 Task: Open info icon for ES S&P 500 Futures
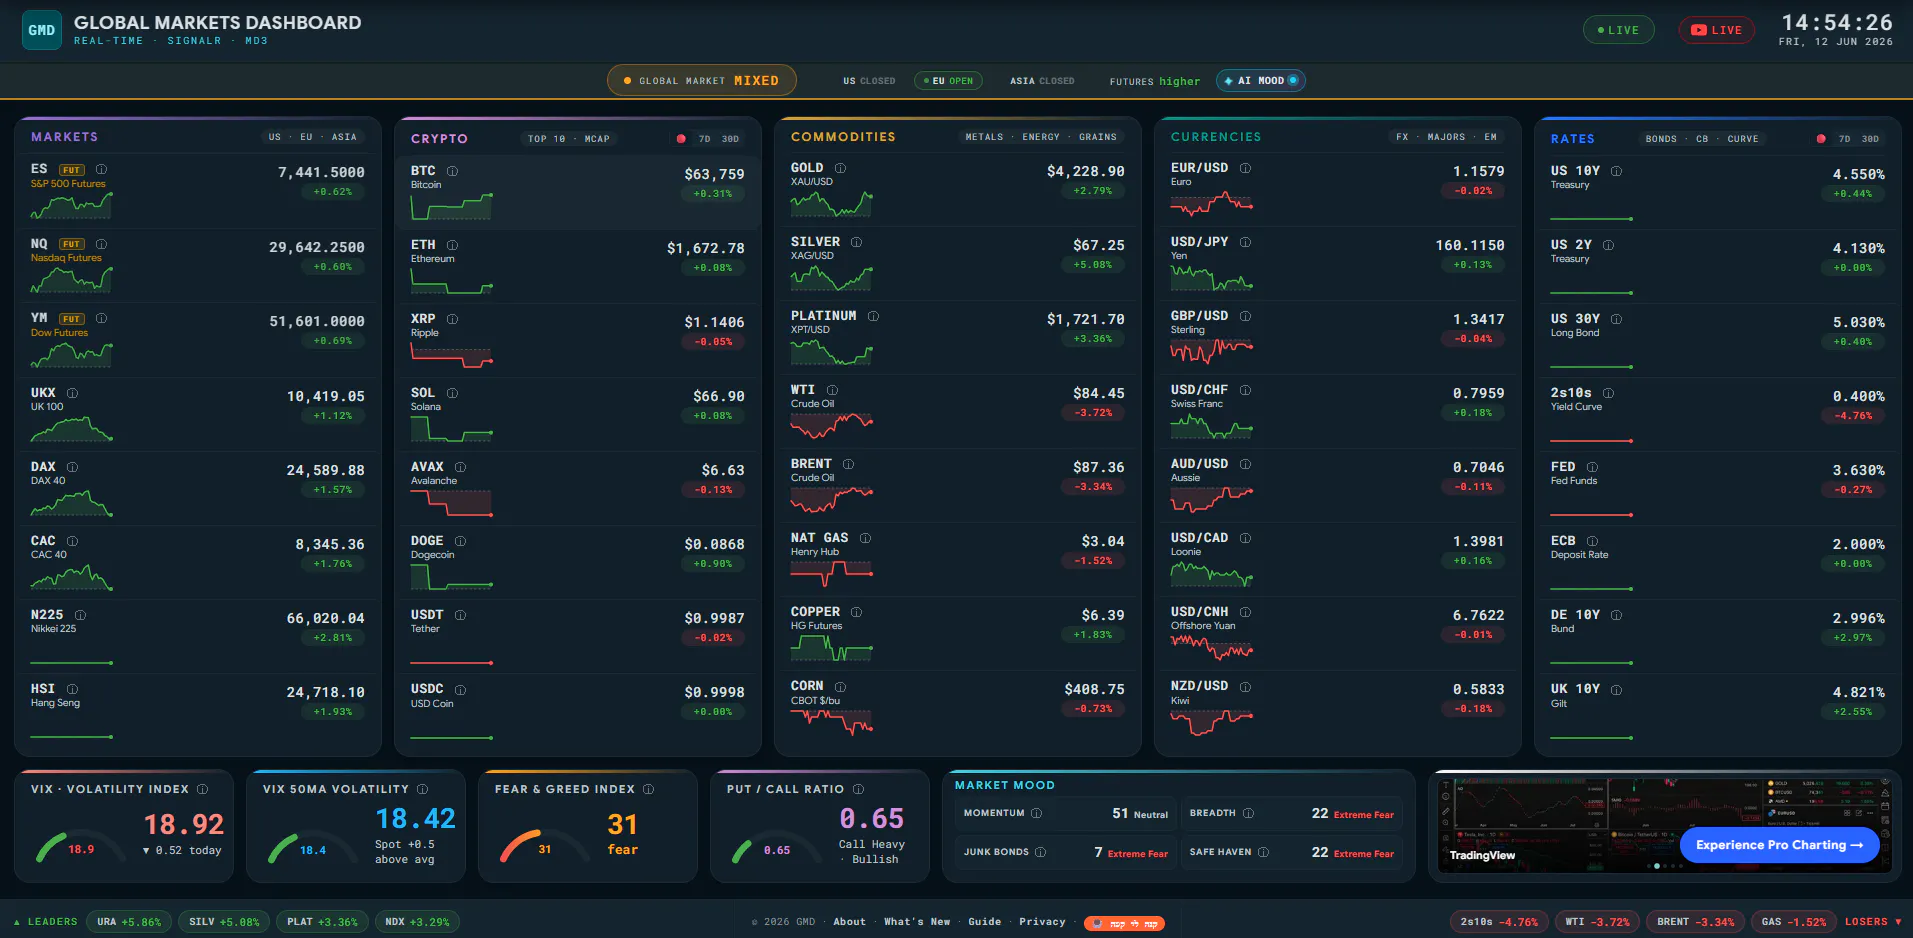coord(101,170)
